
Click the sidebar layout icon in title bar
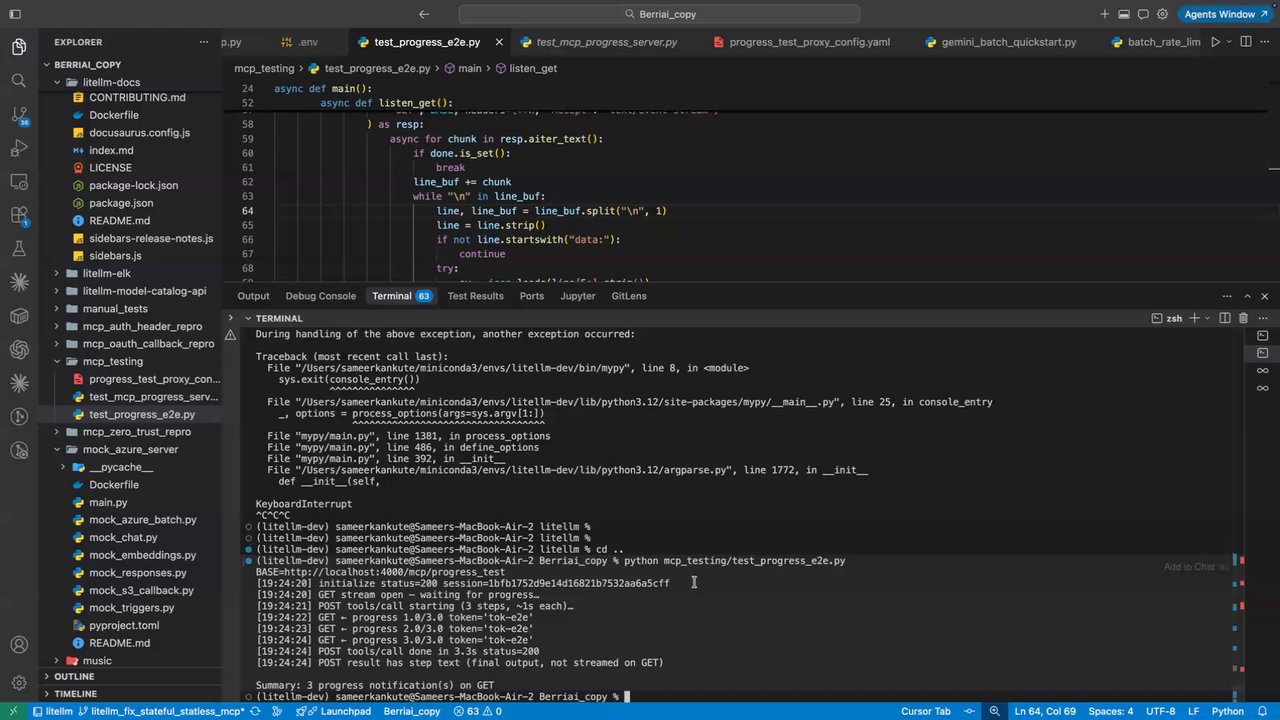(x=14, y=14)
